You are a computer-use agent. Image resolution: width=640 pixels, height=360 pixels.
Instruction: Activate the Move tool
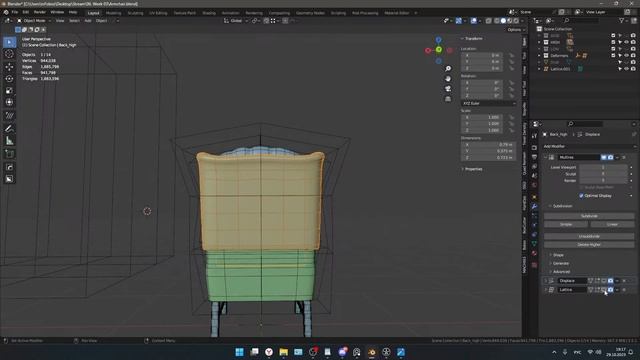coord(9,67)
